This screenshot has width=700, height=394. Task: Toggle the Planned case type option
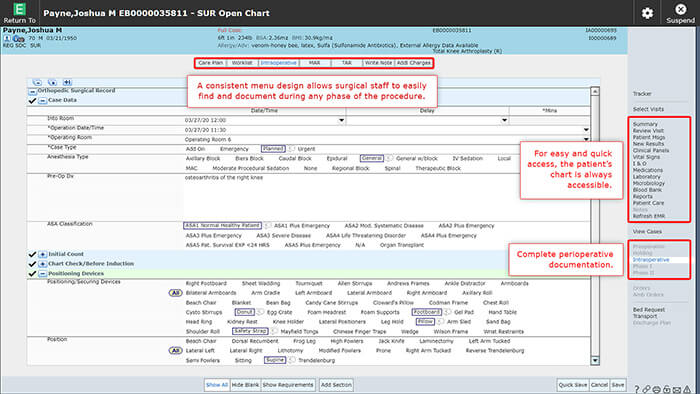pyautogui.click(x=273, y=149)
